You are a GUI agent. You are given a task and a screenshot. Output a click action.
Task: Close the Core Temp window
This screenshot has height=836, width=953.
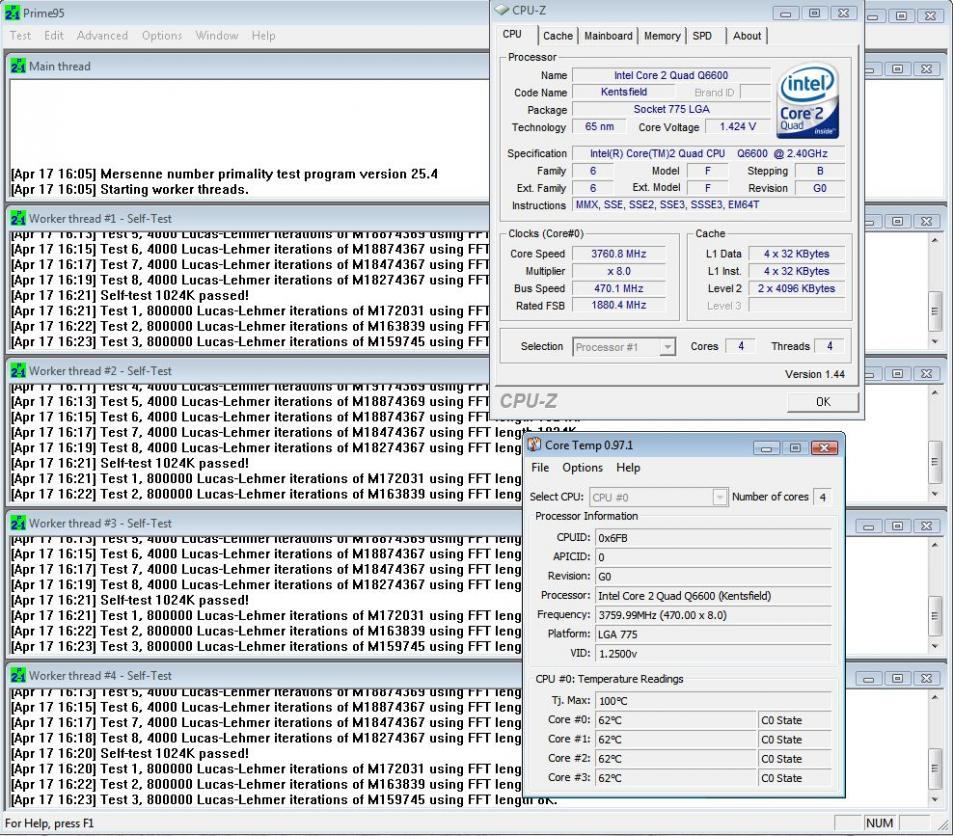(824, 448)
